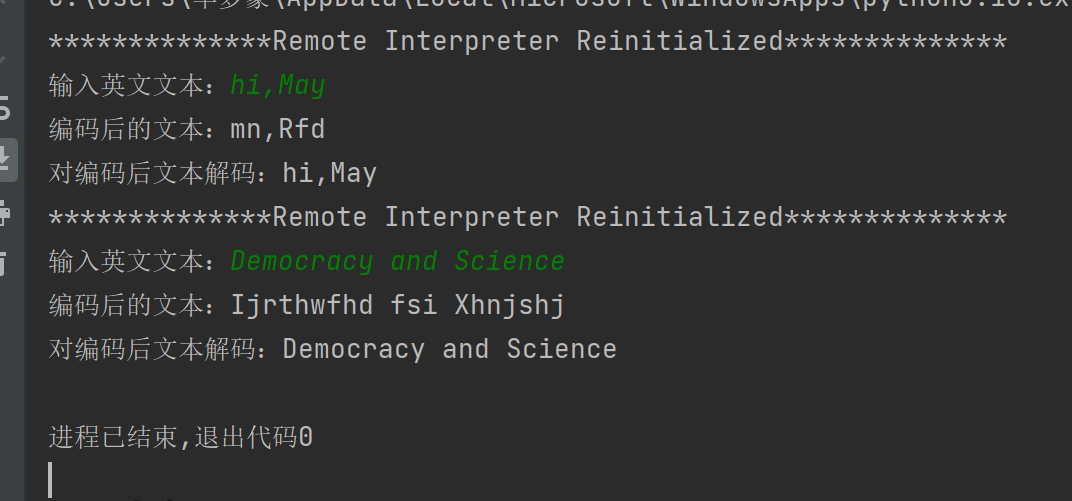This screenshot has width=1072, height=501.
Task: Click the down-arrow icon at gutter top
Action: point(3,60)
